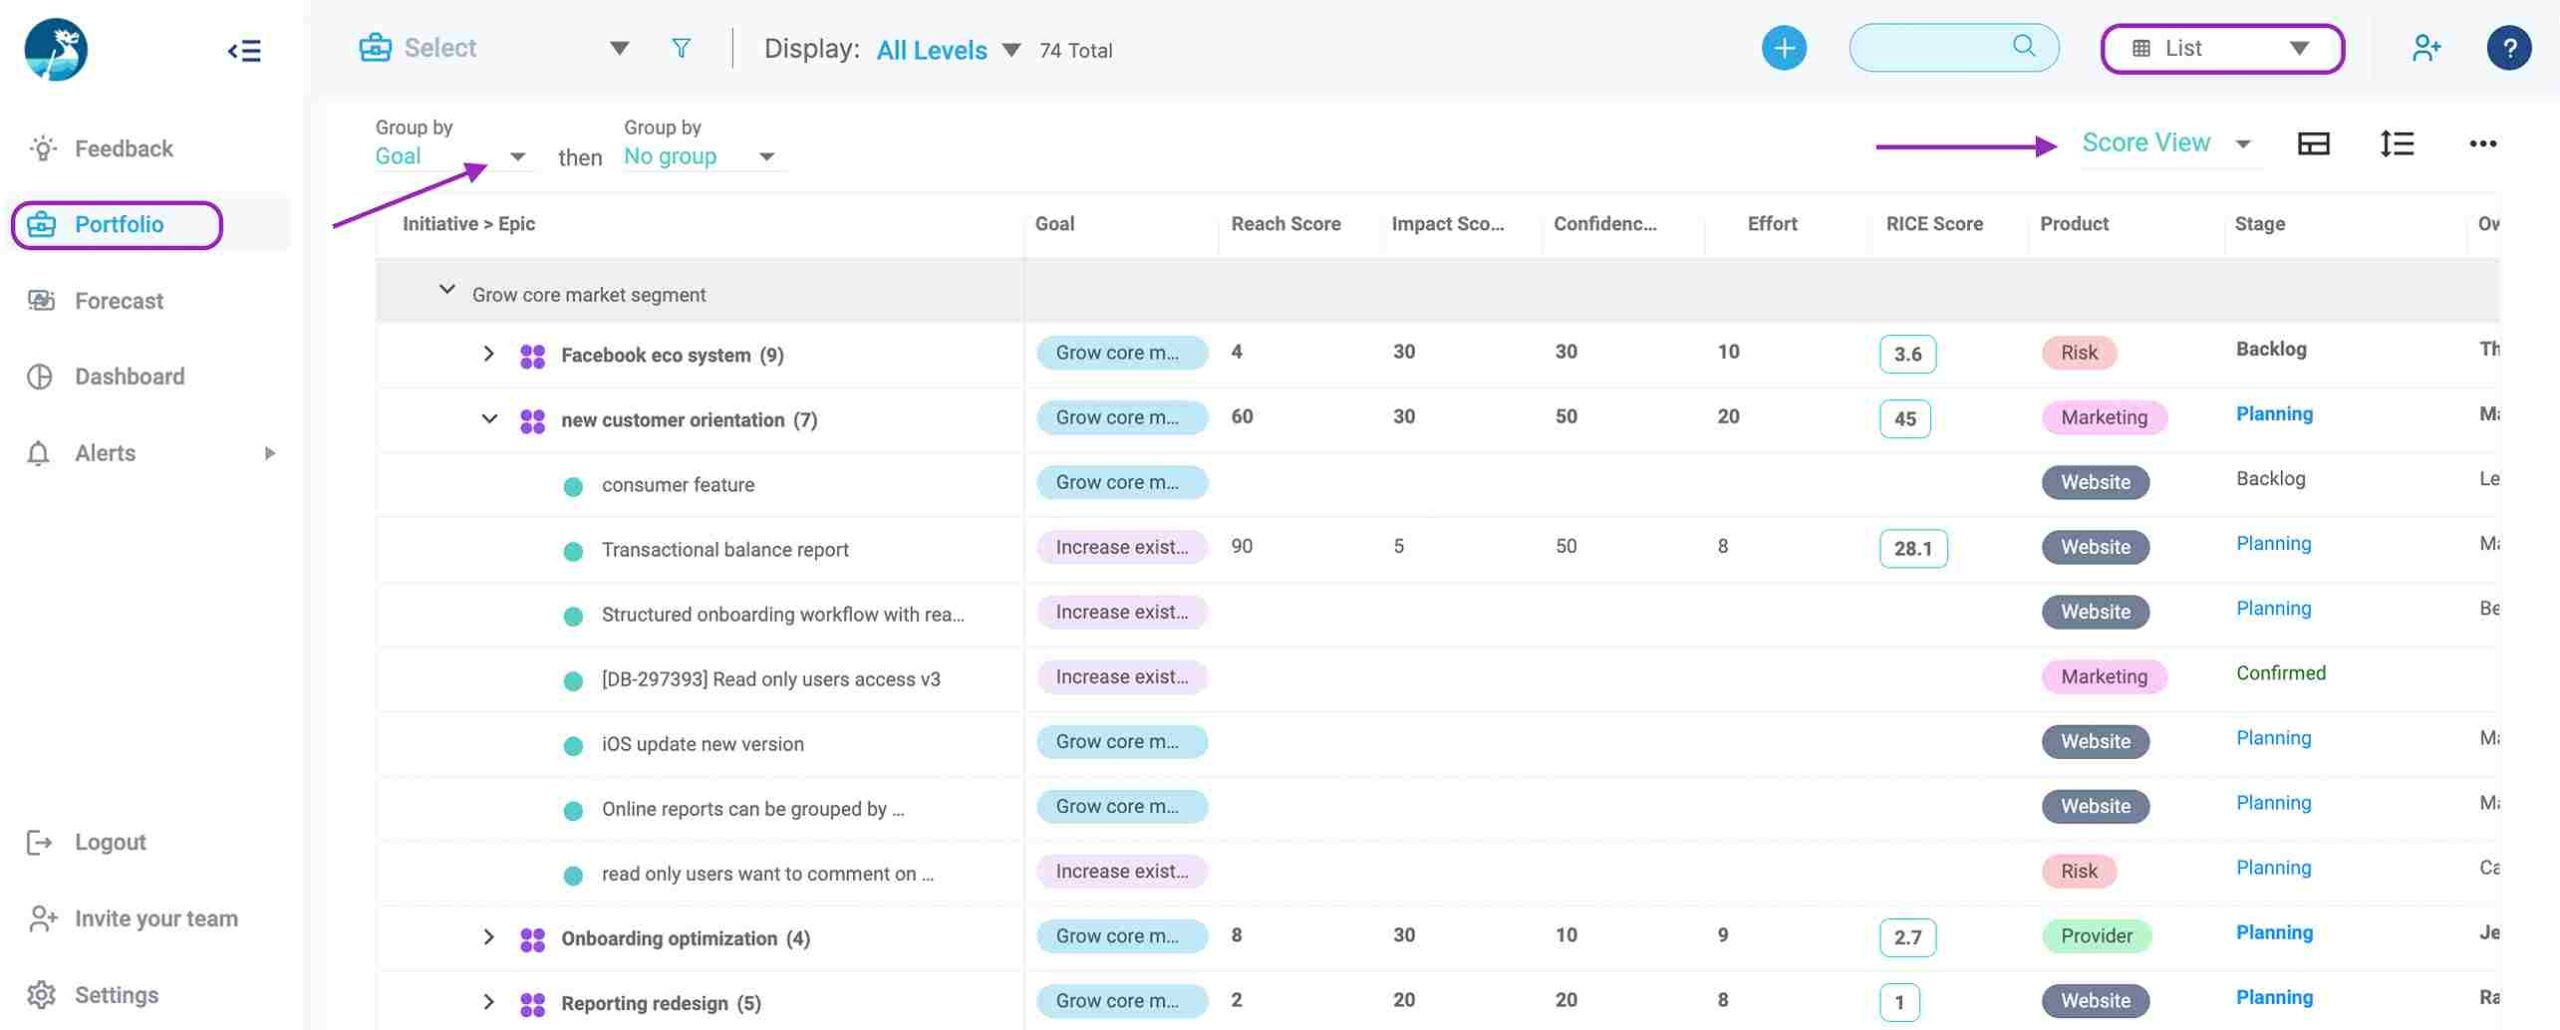The width and height of the screenshot is (2560, 1030).
Task: Expand the Alerts submenu arrow
Action: click(269, 453)
